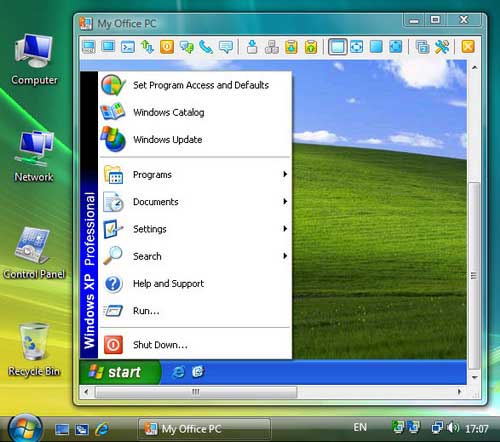Viewport: 500px width, 442px height.
Task: Click the Settings checklist icon
Action: tap(113, 229)
